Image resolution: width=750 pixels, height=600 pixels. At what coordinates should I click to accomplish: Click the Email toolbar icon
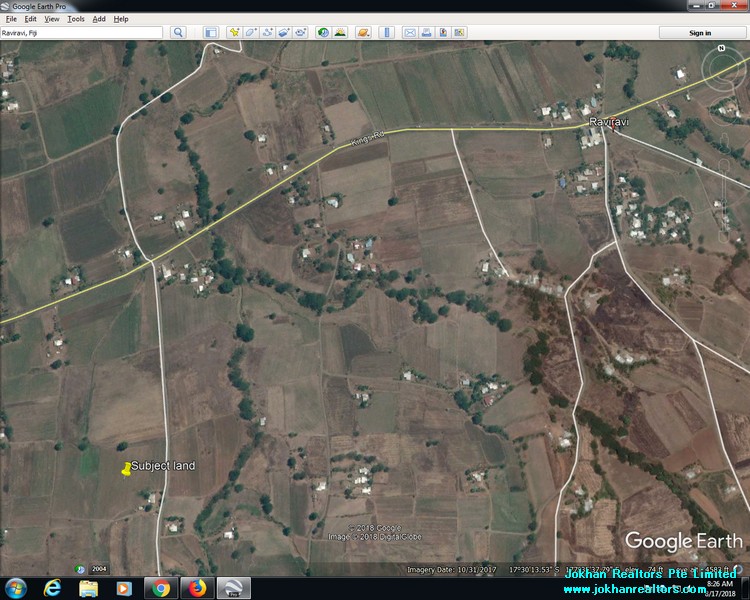[410, 33]
